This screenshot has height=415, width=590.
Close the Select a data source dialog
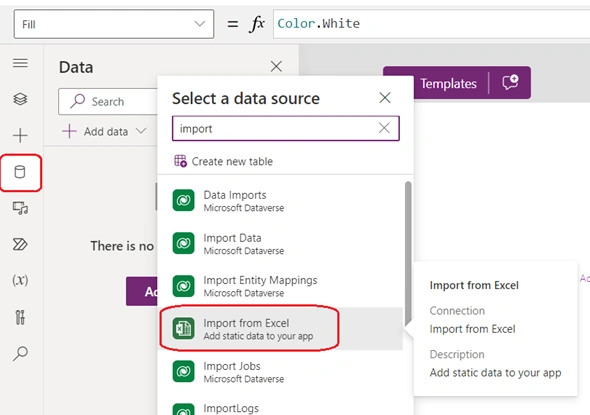[385, 98]
